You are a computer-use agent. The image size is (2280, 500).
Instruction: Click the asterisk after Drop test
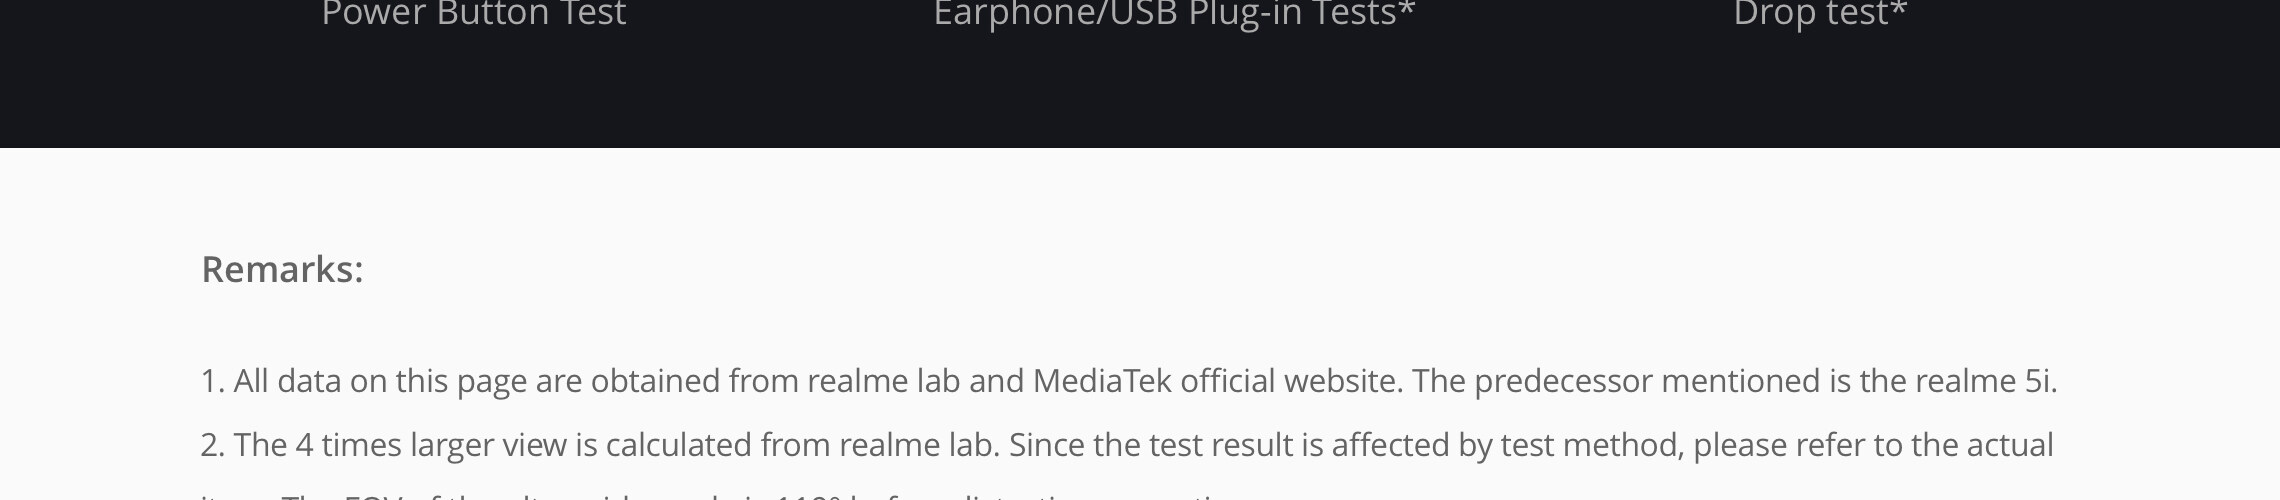tap(1898, 12)
